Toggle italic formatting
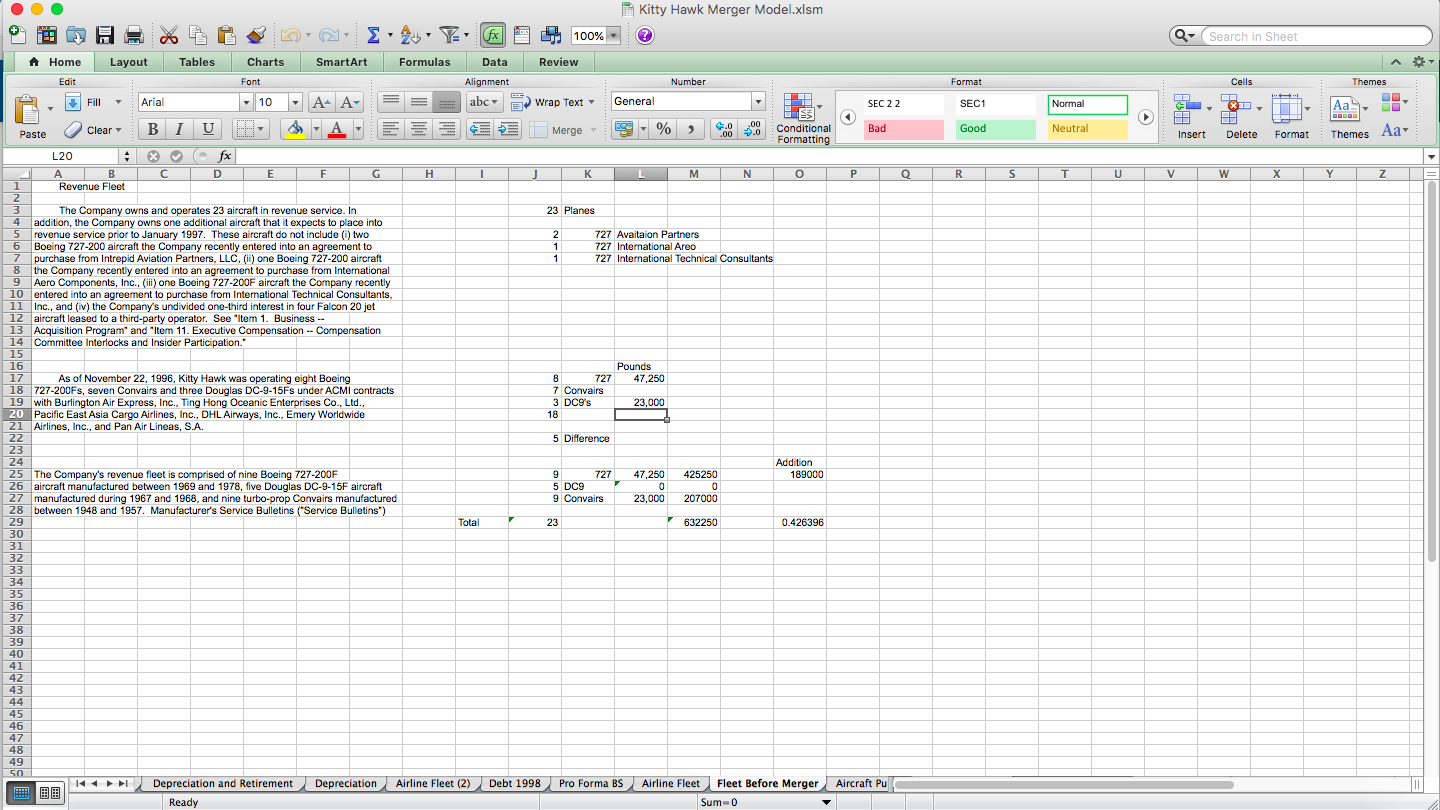The image size is (1440, 810). (x=180, y=129)
